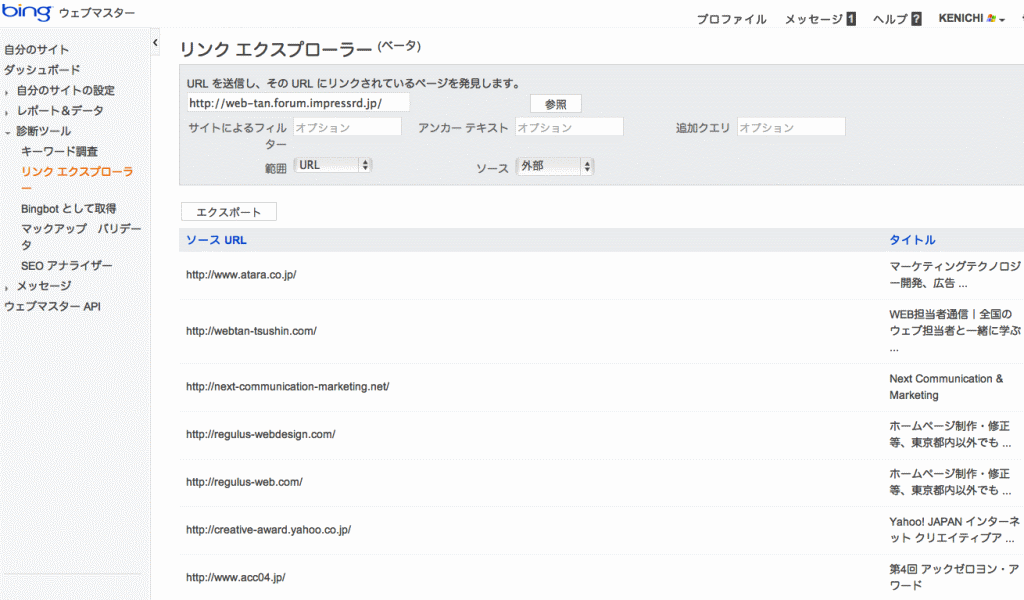Open the KENICHI account menu
Screen dimensions: 1024x600
(x=971, y=19)
